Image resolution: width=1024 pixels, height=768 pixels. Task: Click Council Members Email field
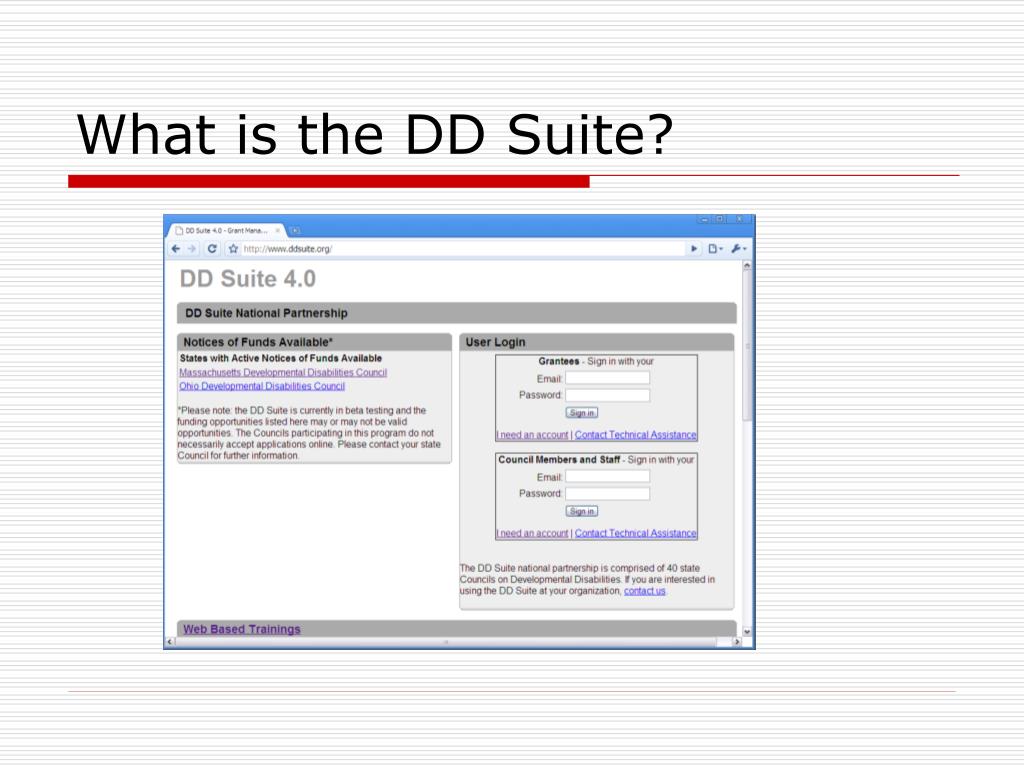click(607, 477)
